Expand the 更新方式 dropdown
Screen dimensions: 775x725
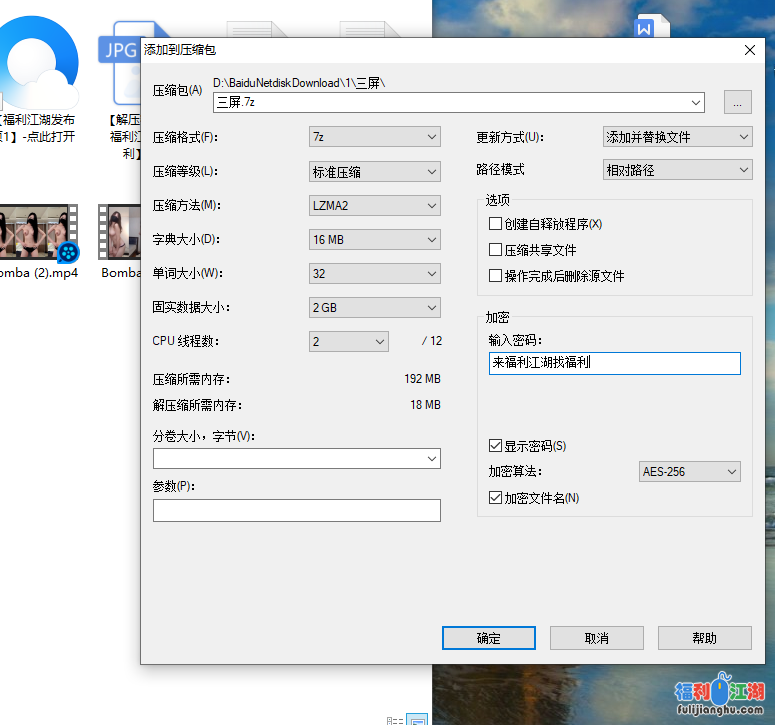click(x=677, y=137)
